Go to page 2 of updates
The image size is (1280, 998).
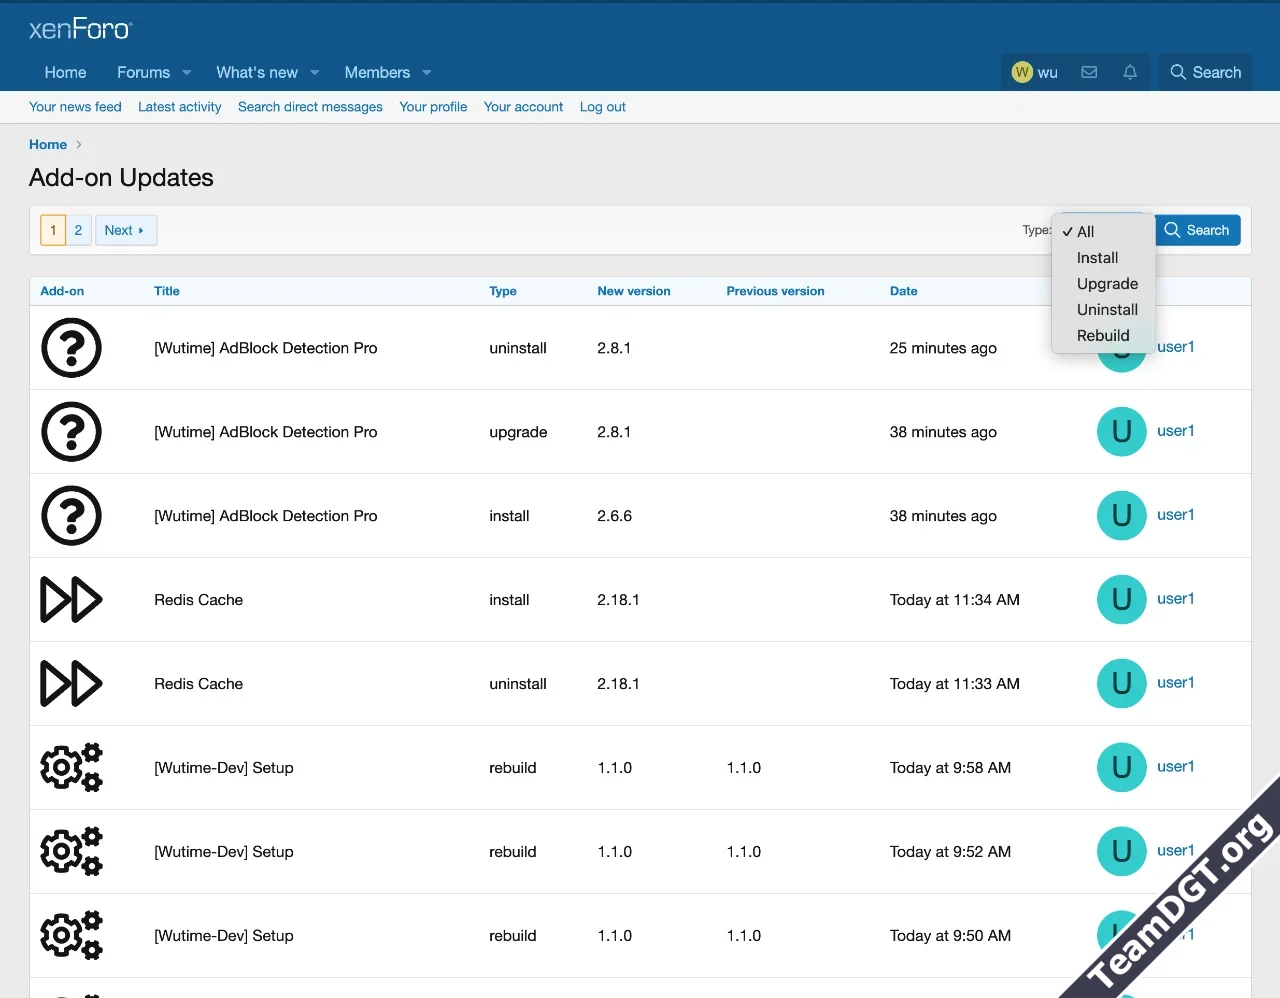coord(78,230)
